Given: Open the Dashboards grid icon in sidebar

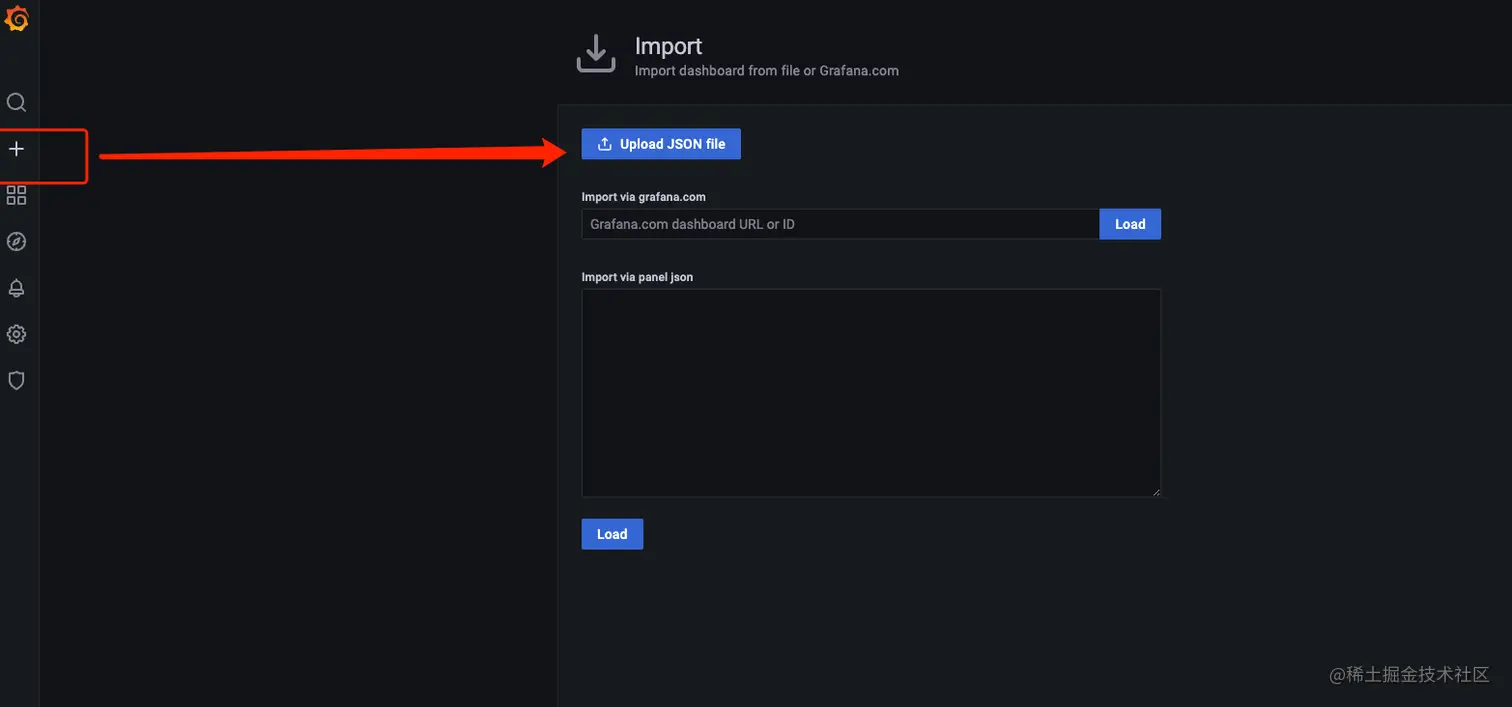Looking at the screenshot, I should point(16,195).
